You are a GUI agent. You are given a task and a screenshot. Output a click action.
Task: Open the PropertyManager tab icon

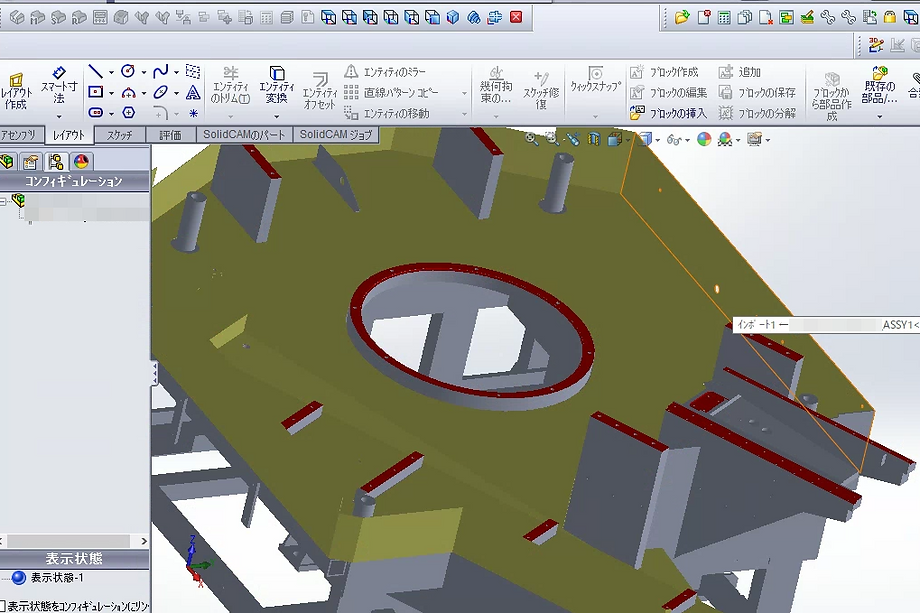31,161
